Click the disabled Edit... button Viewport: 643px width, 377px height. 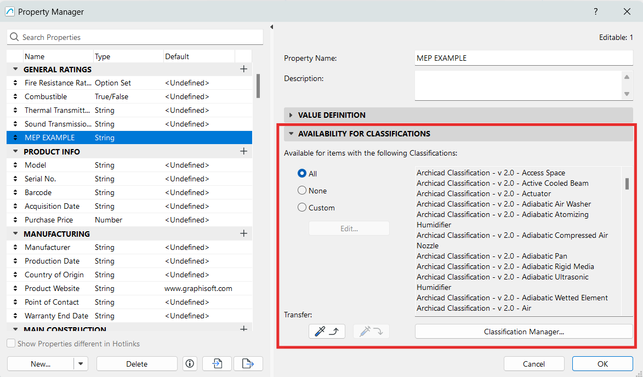[349, 228]
